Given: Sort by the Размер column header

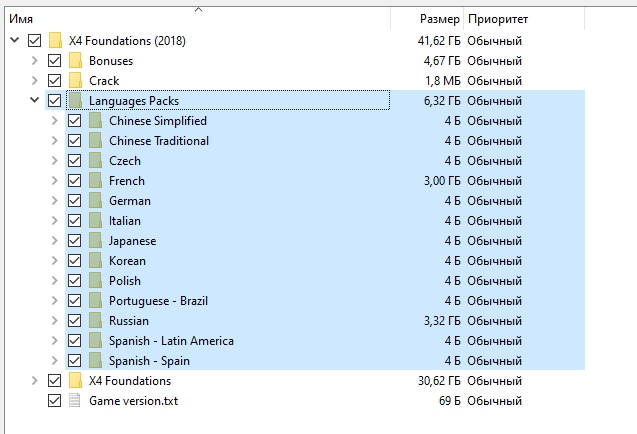Looking at the screenshot, I should [x=439, y=19].
